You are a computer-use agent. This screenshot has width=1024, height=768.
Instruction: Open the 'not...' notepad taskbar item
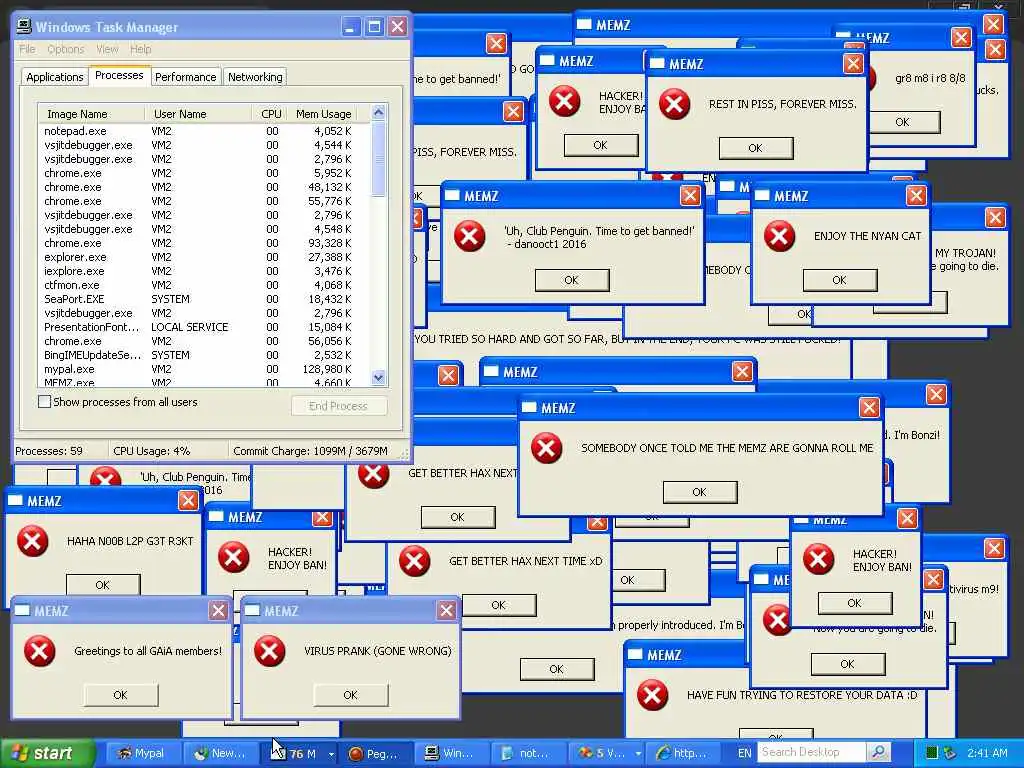[x=528, y=753]
